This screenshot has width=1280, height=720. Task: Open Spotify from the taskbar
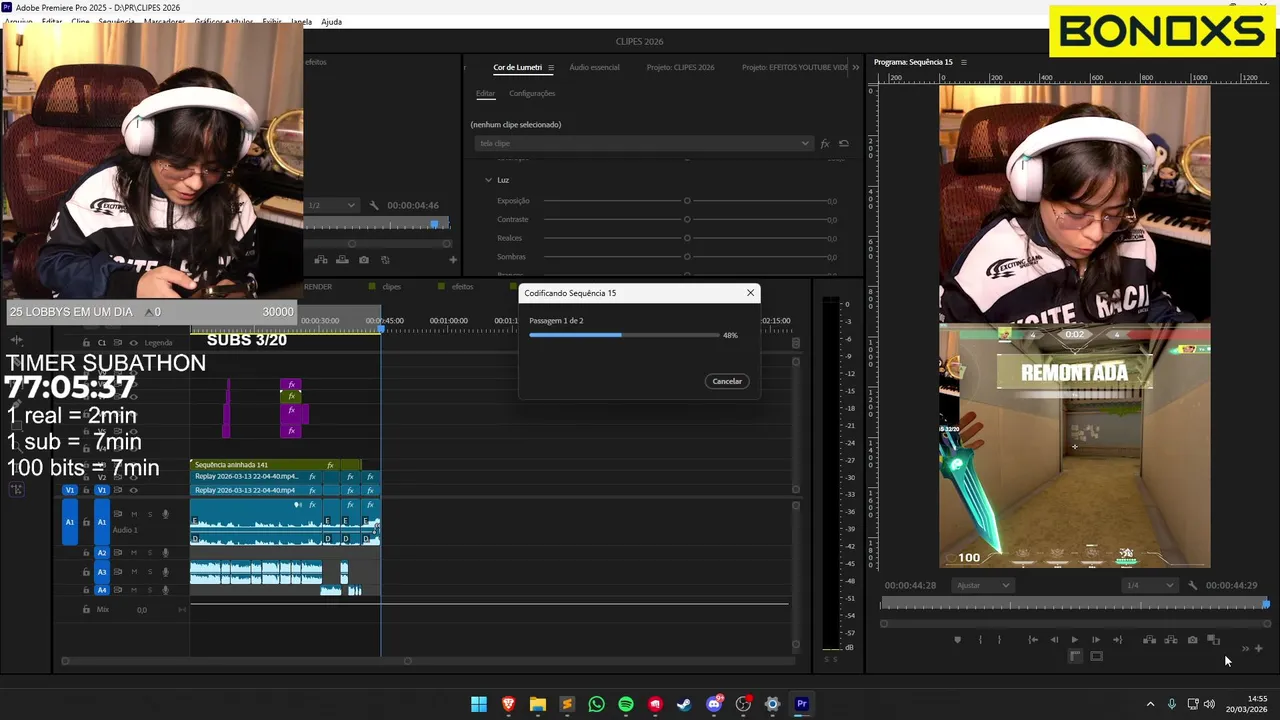(626, 704)
